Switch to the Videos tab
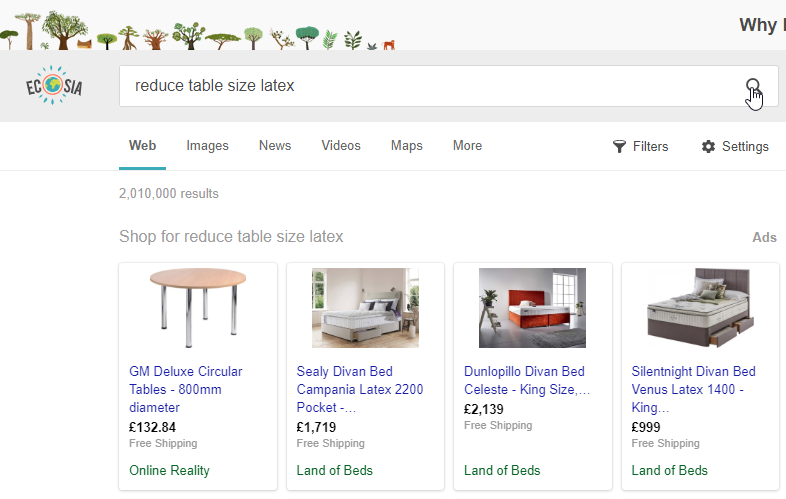786x499 pixels. 341,145
